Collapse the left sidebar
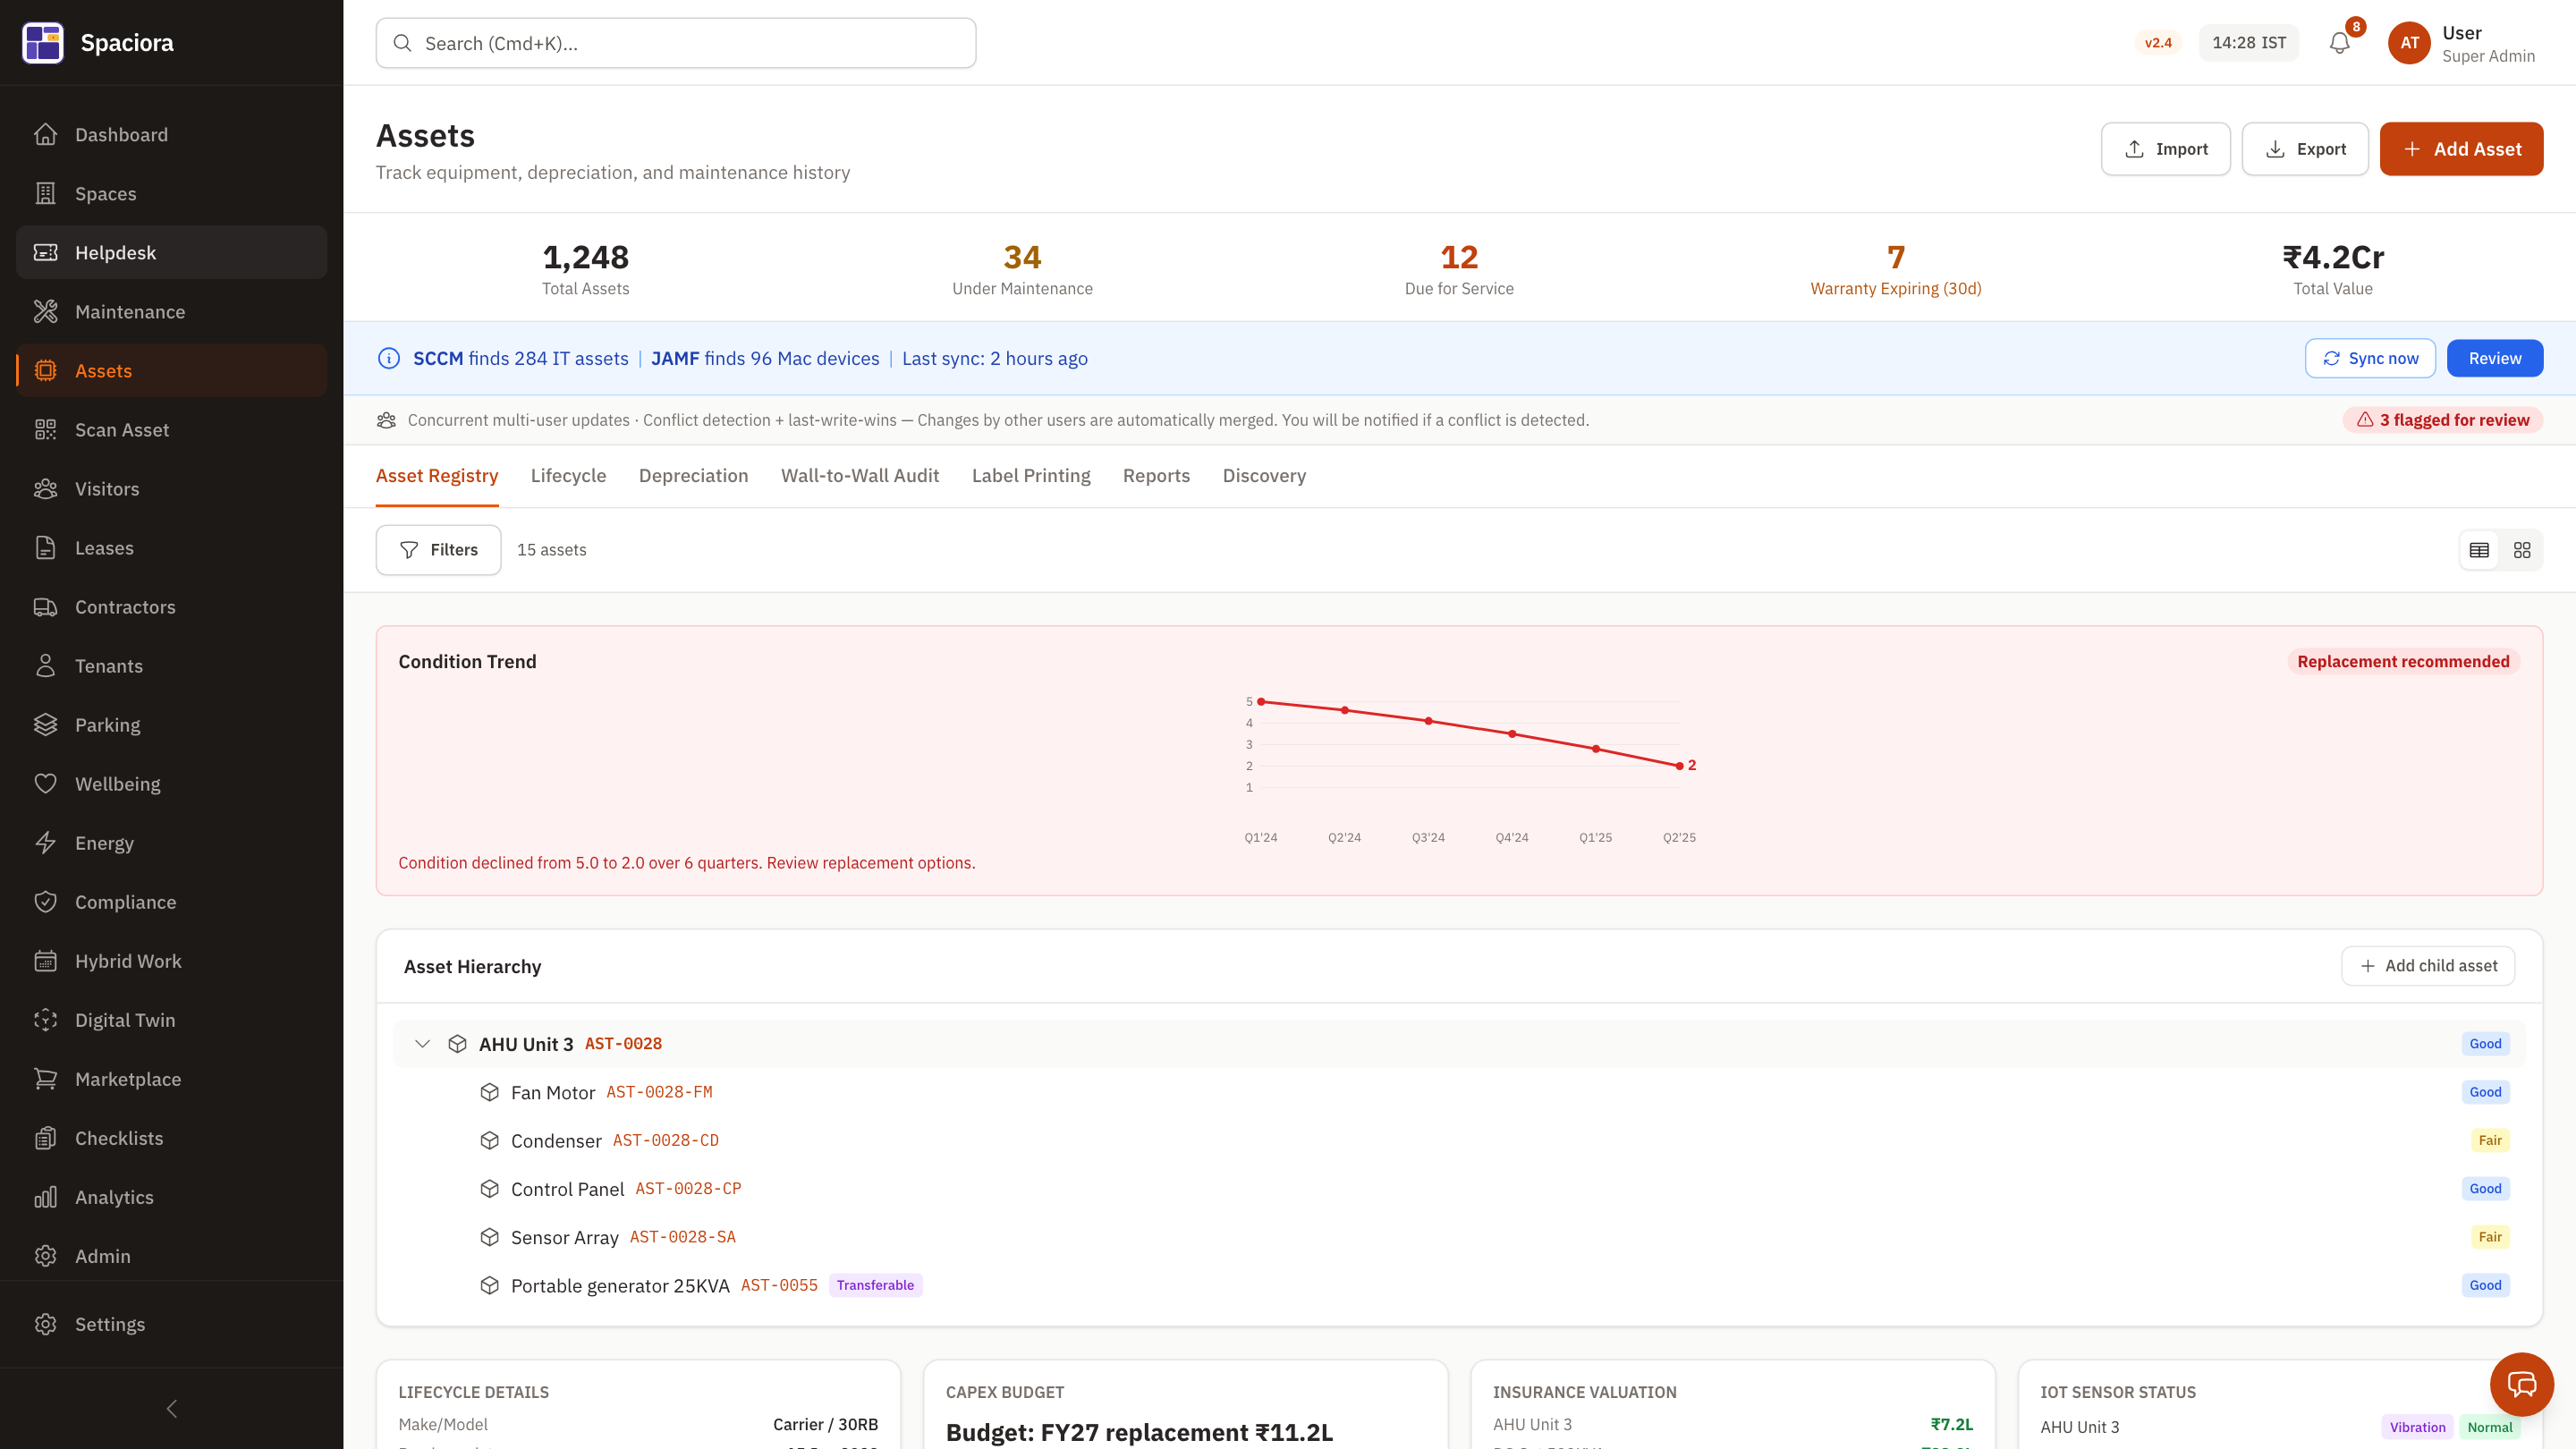 [x=171, y=1408]
